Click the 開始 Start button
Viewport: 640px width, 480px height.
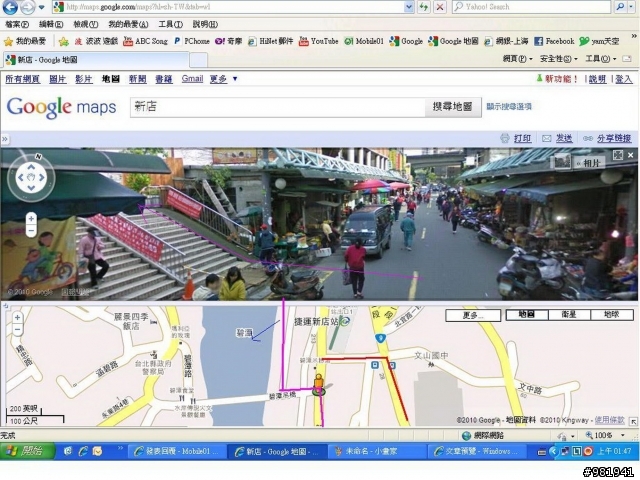point(27,451)
